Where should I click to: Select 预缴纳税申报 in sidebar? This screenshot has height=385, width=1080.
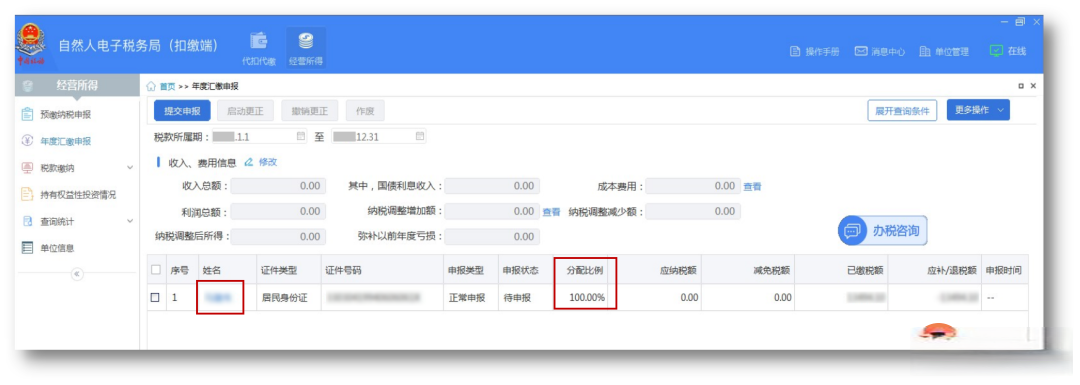[65, 114]
